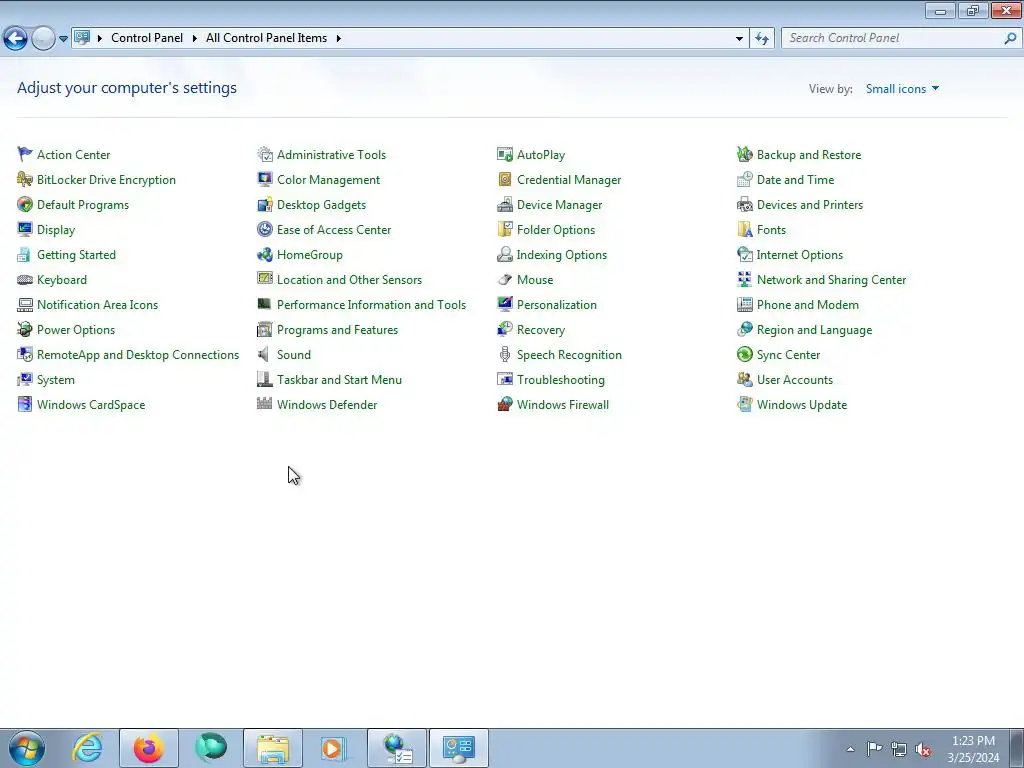Click the BitLocker Drive Encryption icon
1024x768 pixels.
tap(25, 179)
